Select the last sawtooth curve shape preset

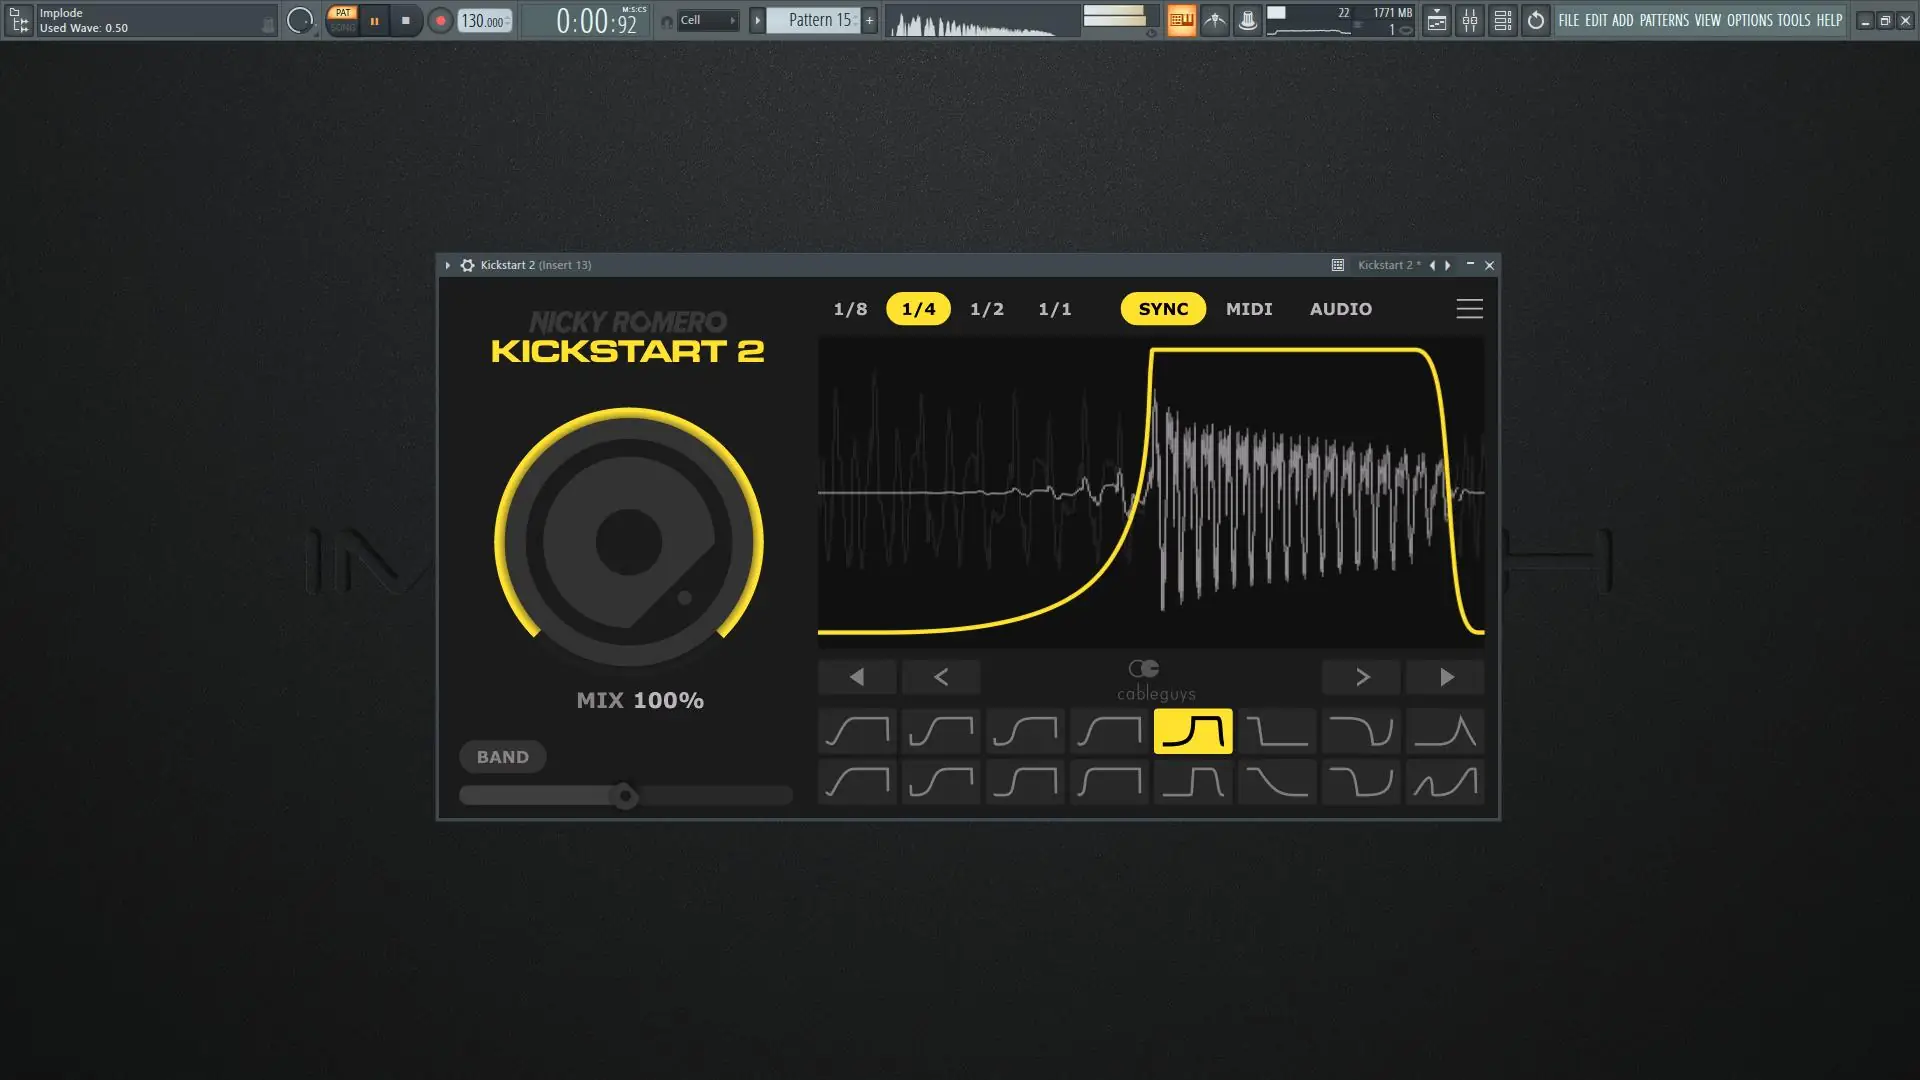click(1445, 782)
